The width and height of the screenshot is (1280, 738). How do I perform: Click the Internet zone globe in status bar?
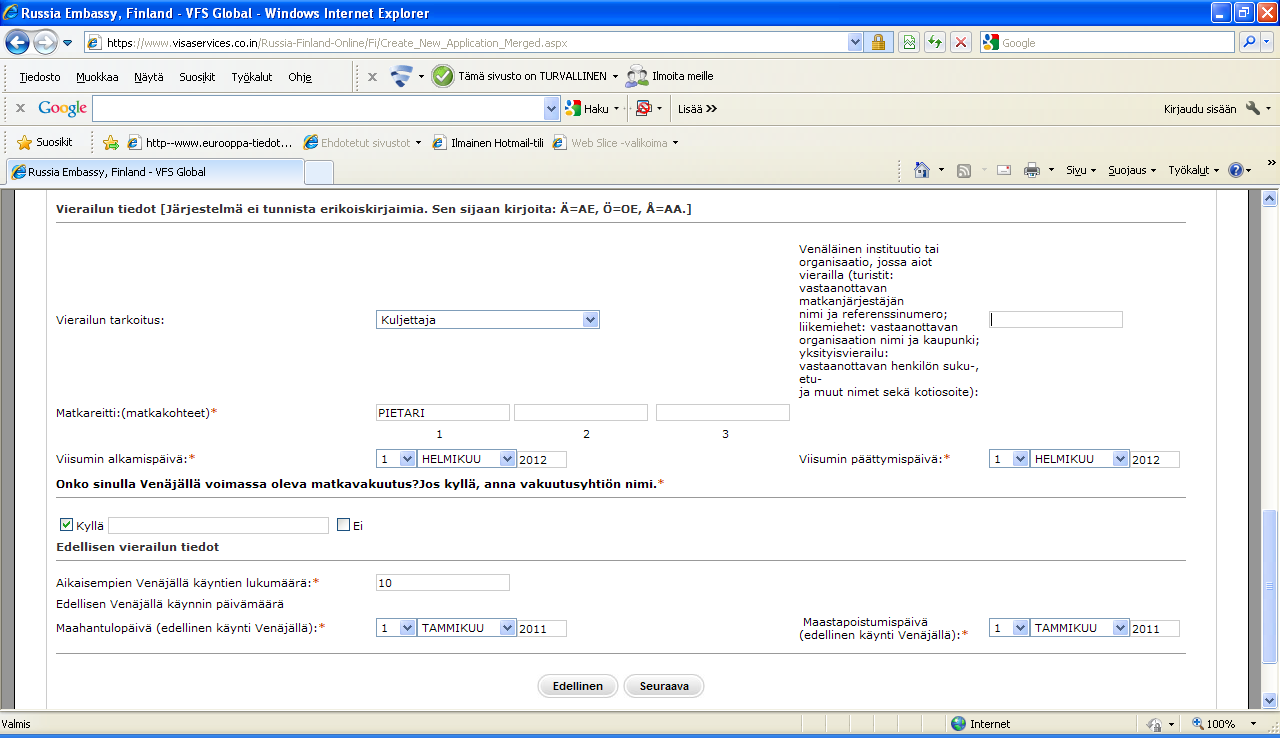pos(959,724)
